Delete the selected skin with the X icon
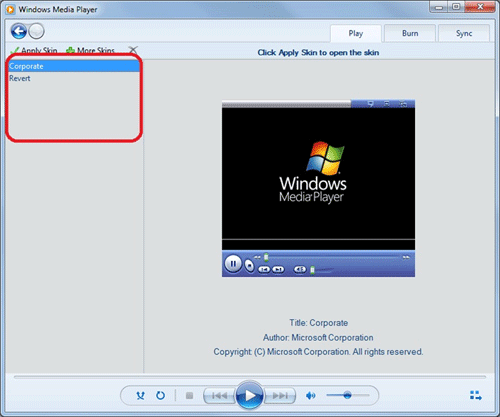Viewport: 500px width, 417px height. click(x=133, y=50)
